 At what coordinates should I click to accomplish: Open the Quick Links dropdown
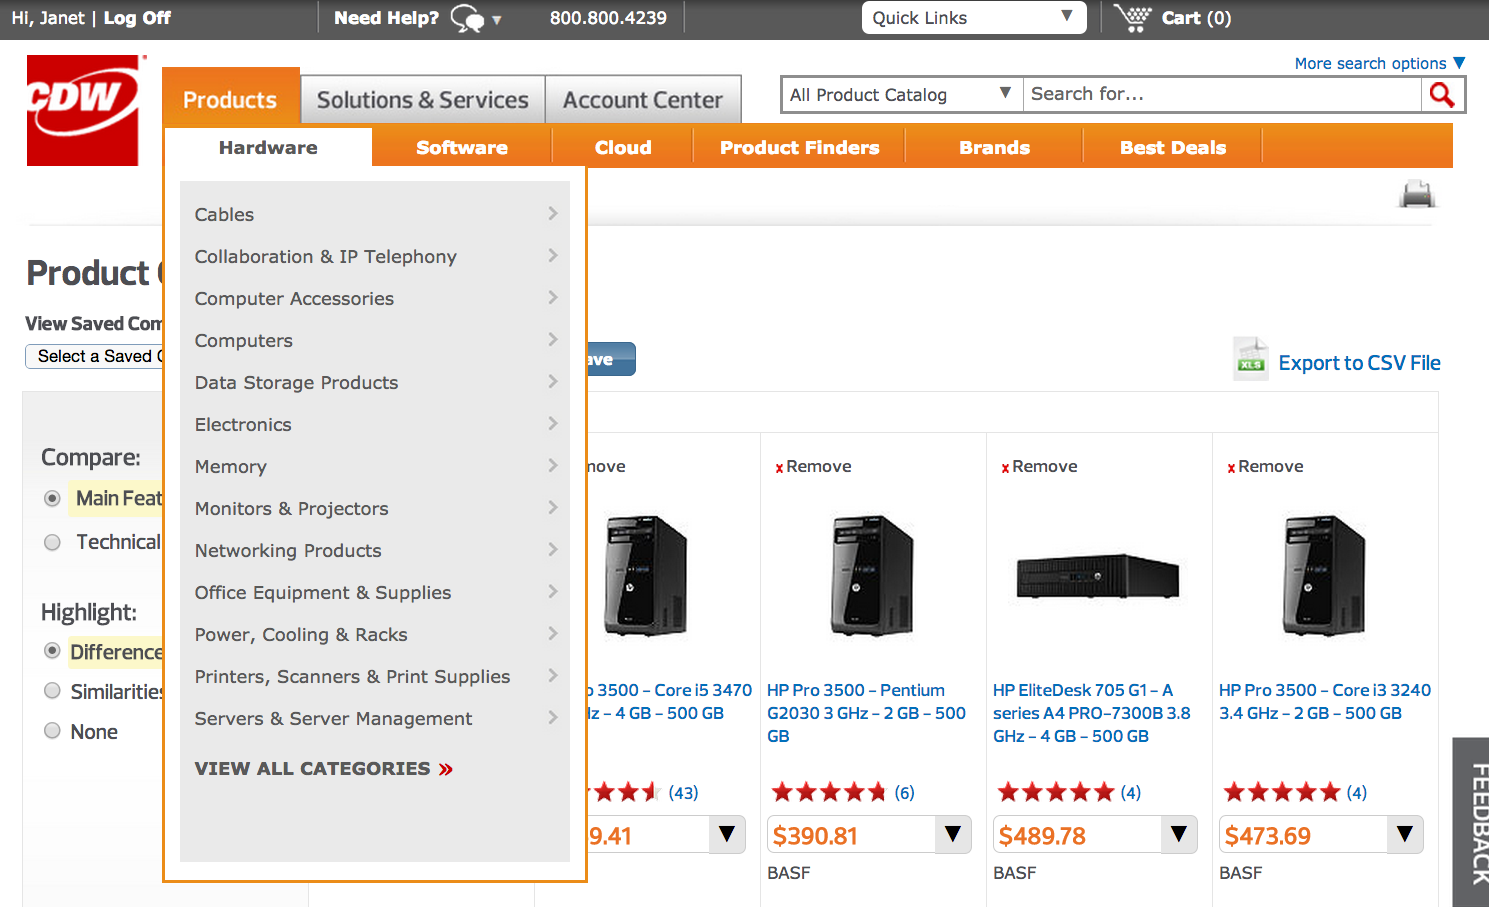(x=974, y=18)
